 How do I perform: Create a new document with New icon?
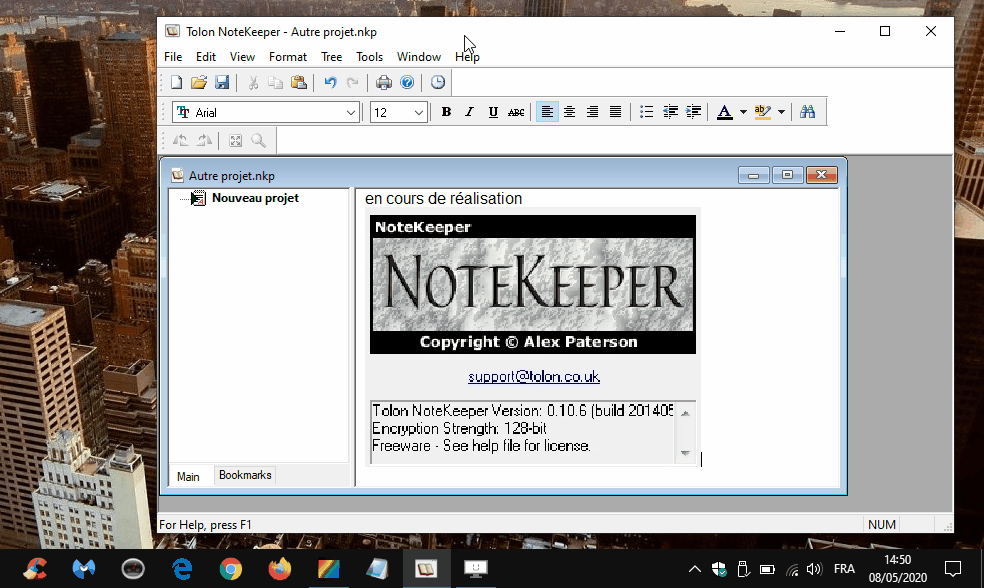click(x=176, y=82)
